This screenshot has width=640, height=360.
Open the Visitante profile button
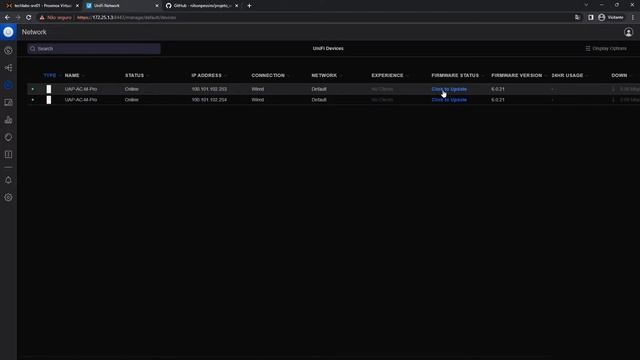click(x=611, y=18)
